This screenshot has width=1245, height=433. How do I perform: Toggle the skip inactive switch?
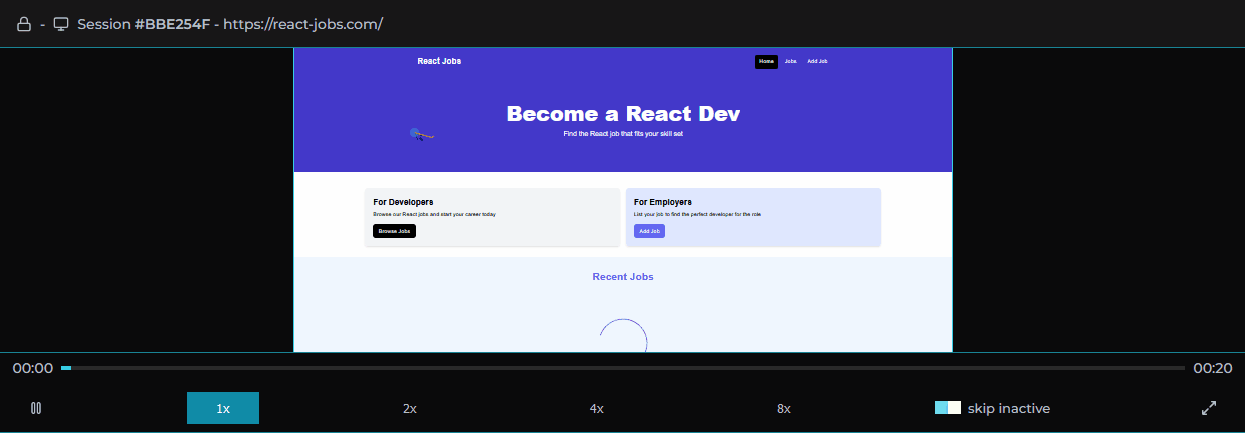pos(947,408)
